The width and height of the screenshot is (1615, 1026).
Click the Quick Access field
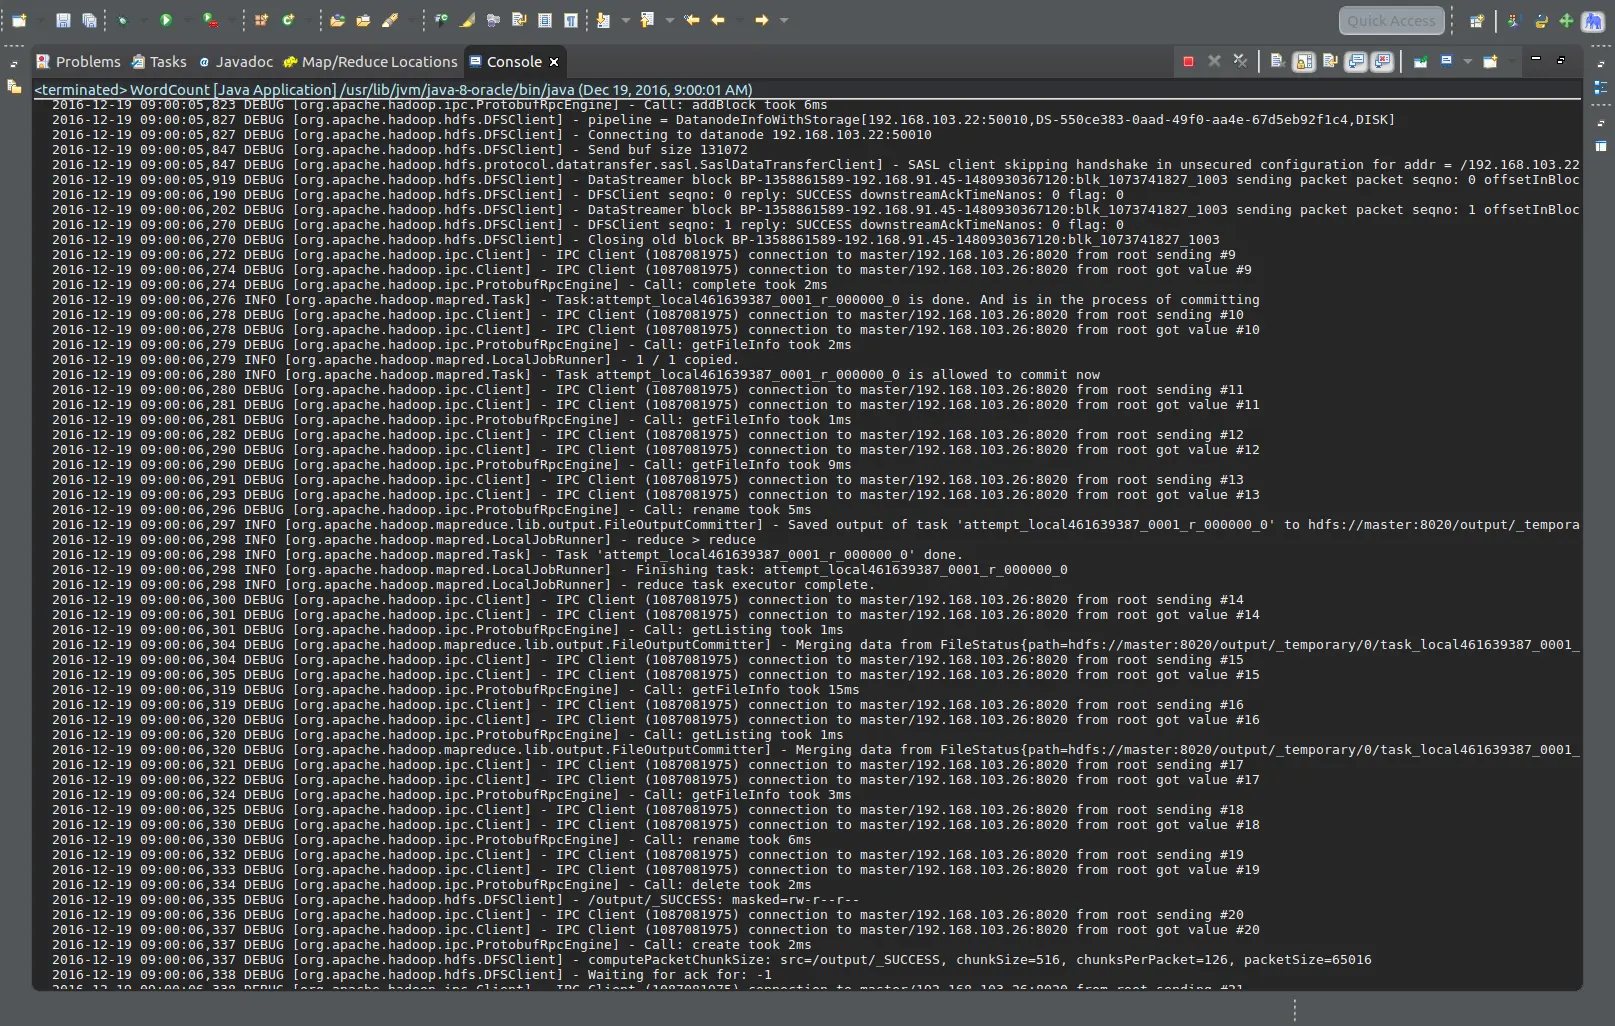click(x=1391, y=21)
